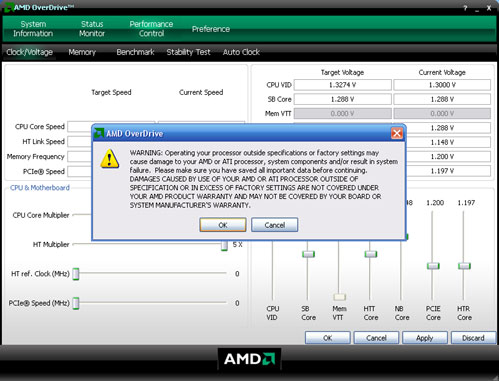Open the System Information tab
The image size is (499, 381).
coord(33,29)
